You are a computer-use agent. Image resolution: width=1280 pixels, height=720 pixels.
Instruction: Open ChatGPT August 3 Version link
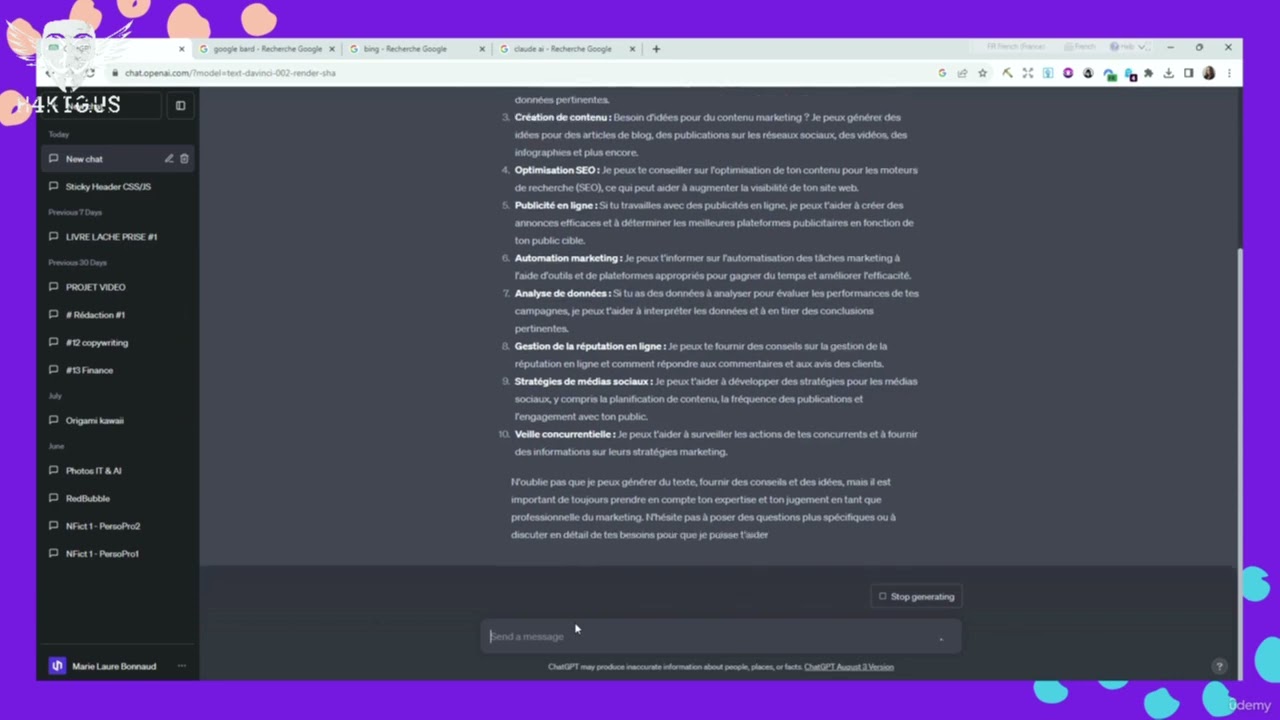[849, 667]
